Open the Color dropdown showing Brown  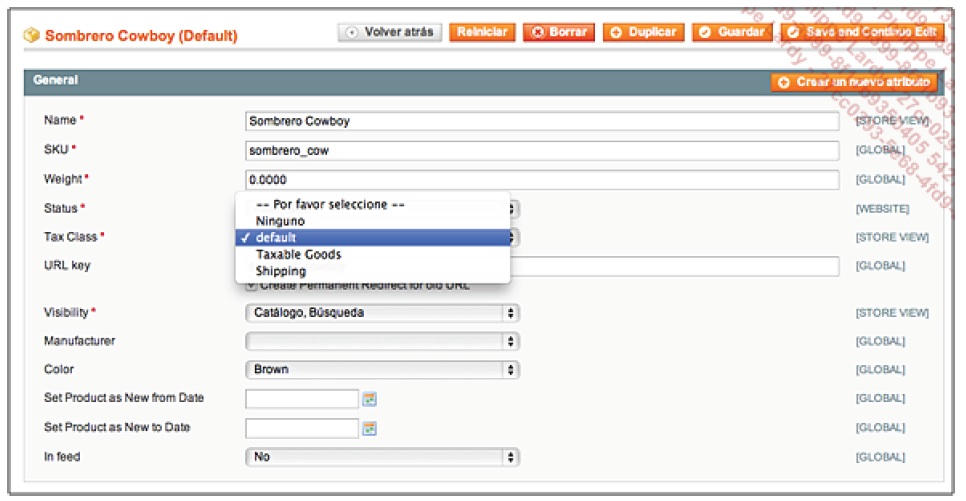[382, 369]
